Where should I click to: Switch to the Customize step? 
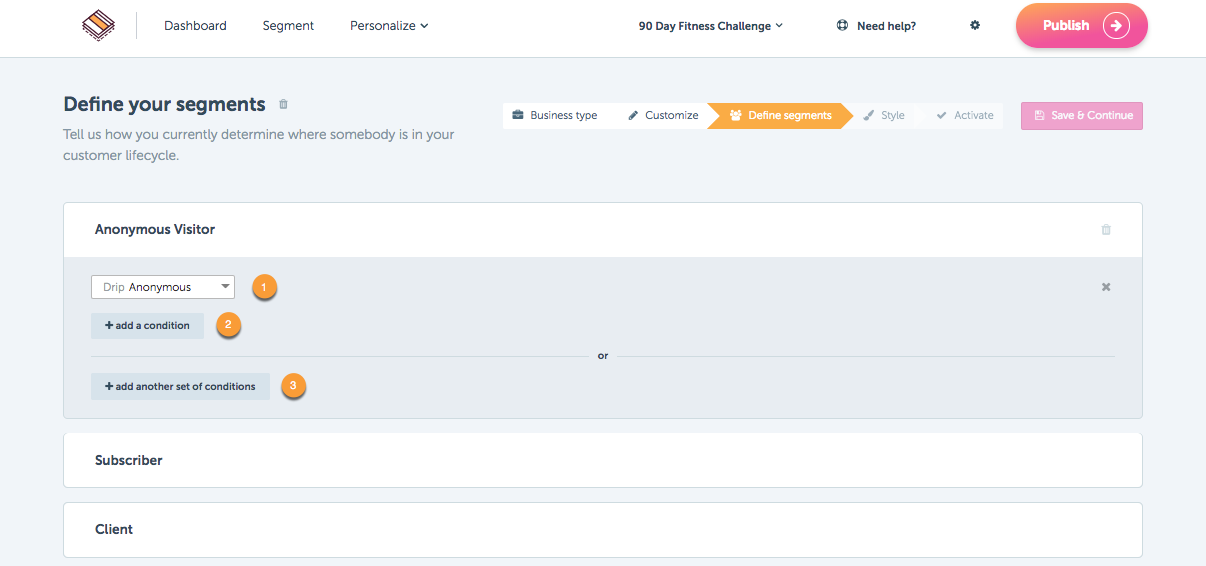tap(663, 115)
